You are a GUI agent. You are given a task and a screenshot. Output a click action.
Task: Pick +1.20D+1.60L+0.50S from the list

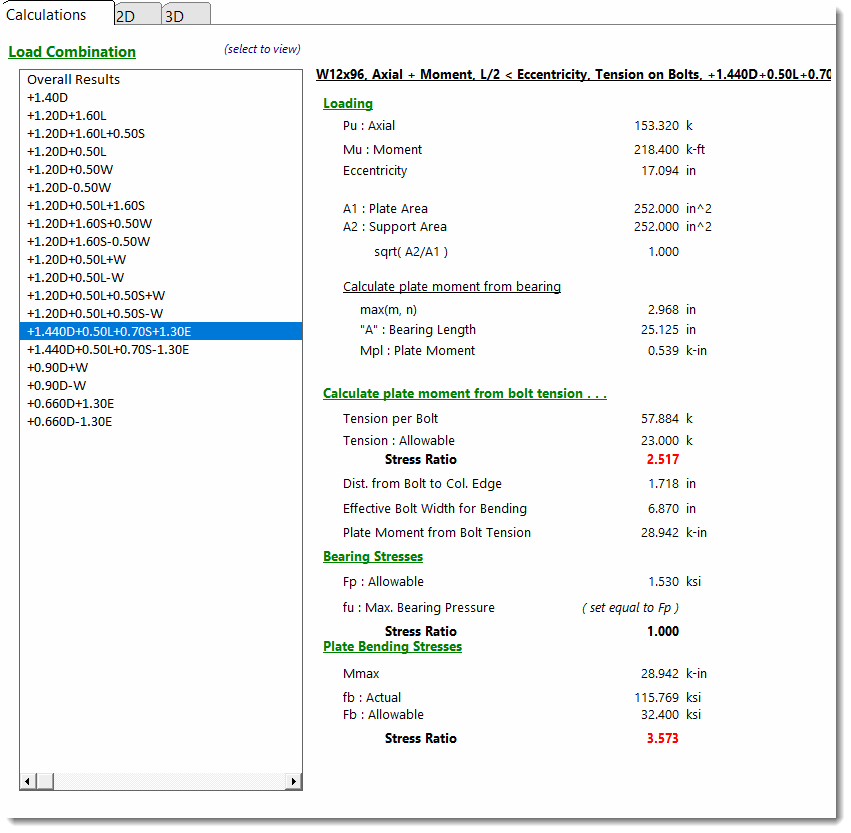tap(85, 134)
